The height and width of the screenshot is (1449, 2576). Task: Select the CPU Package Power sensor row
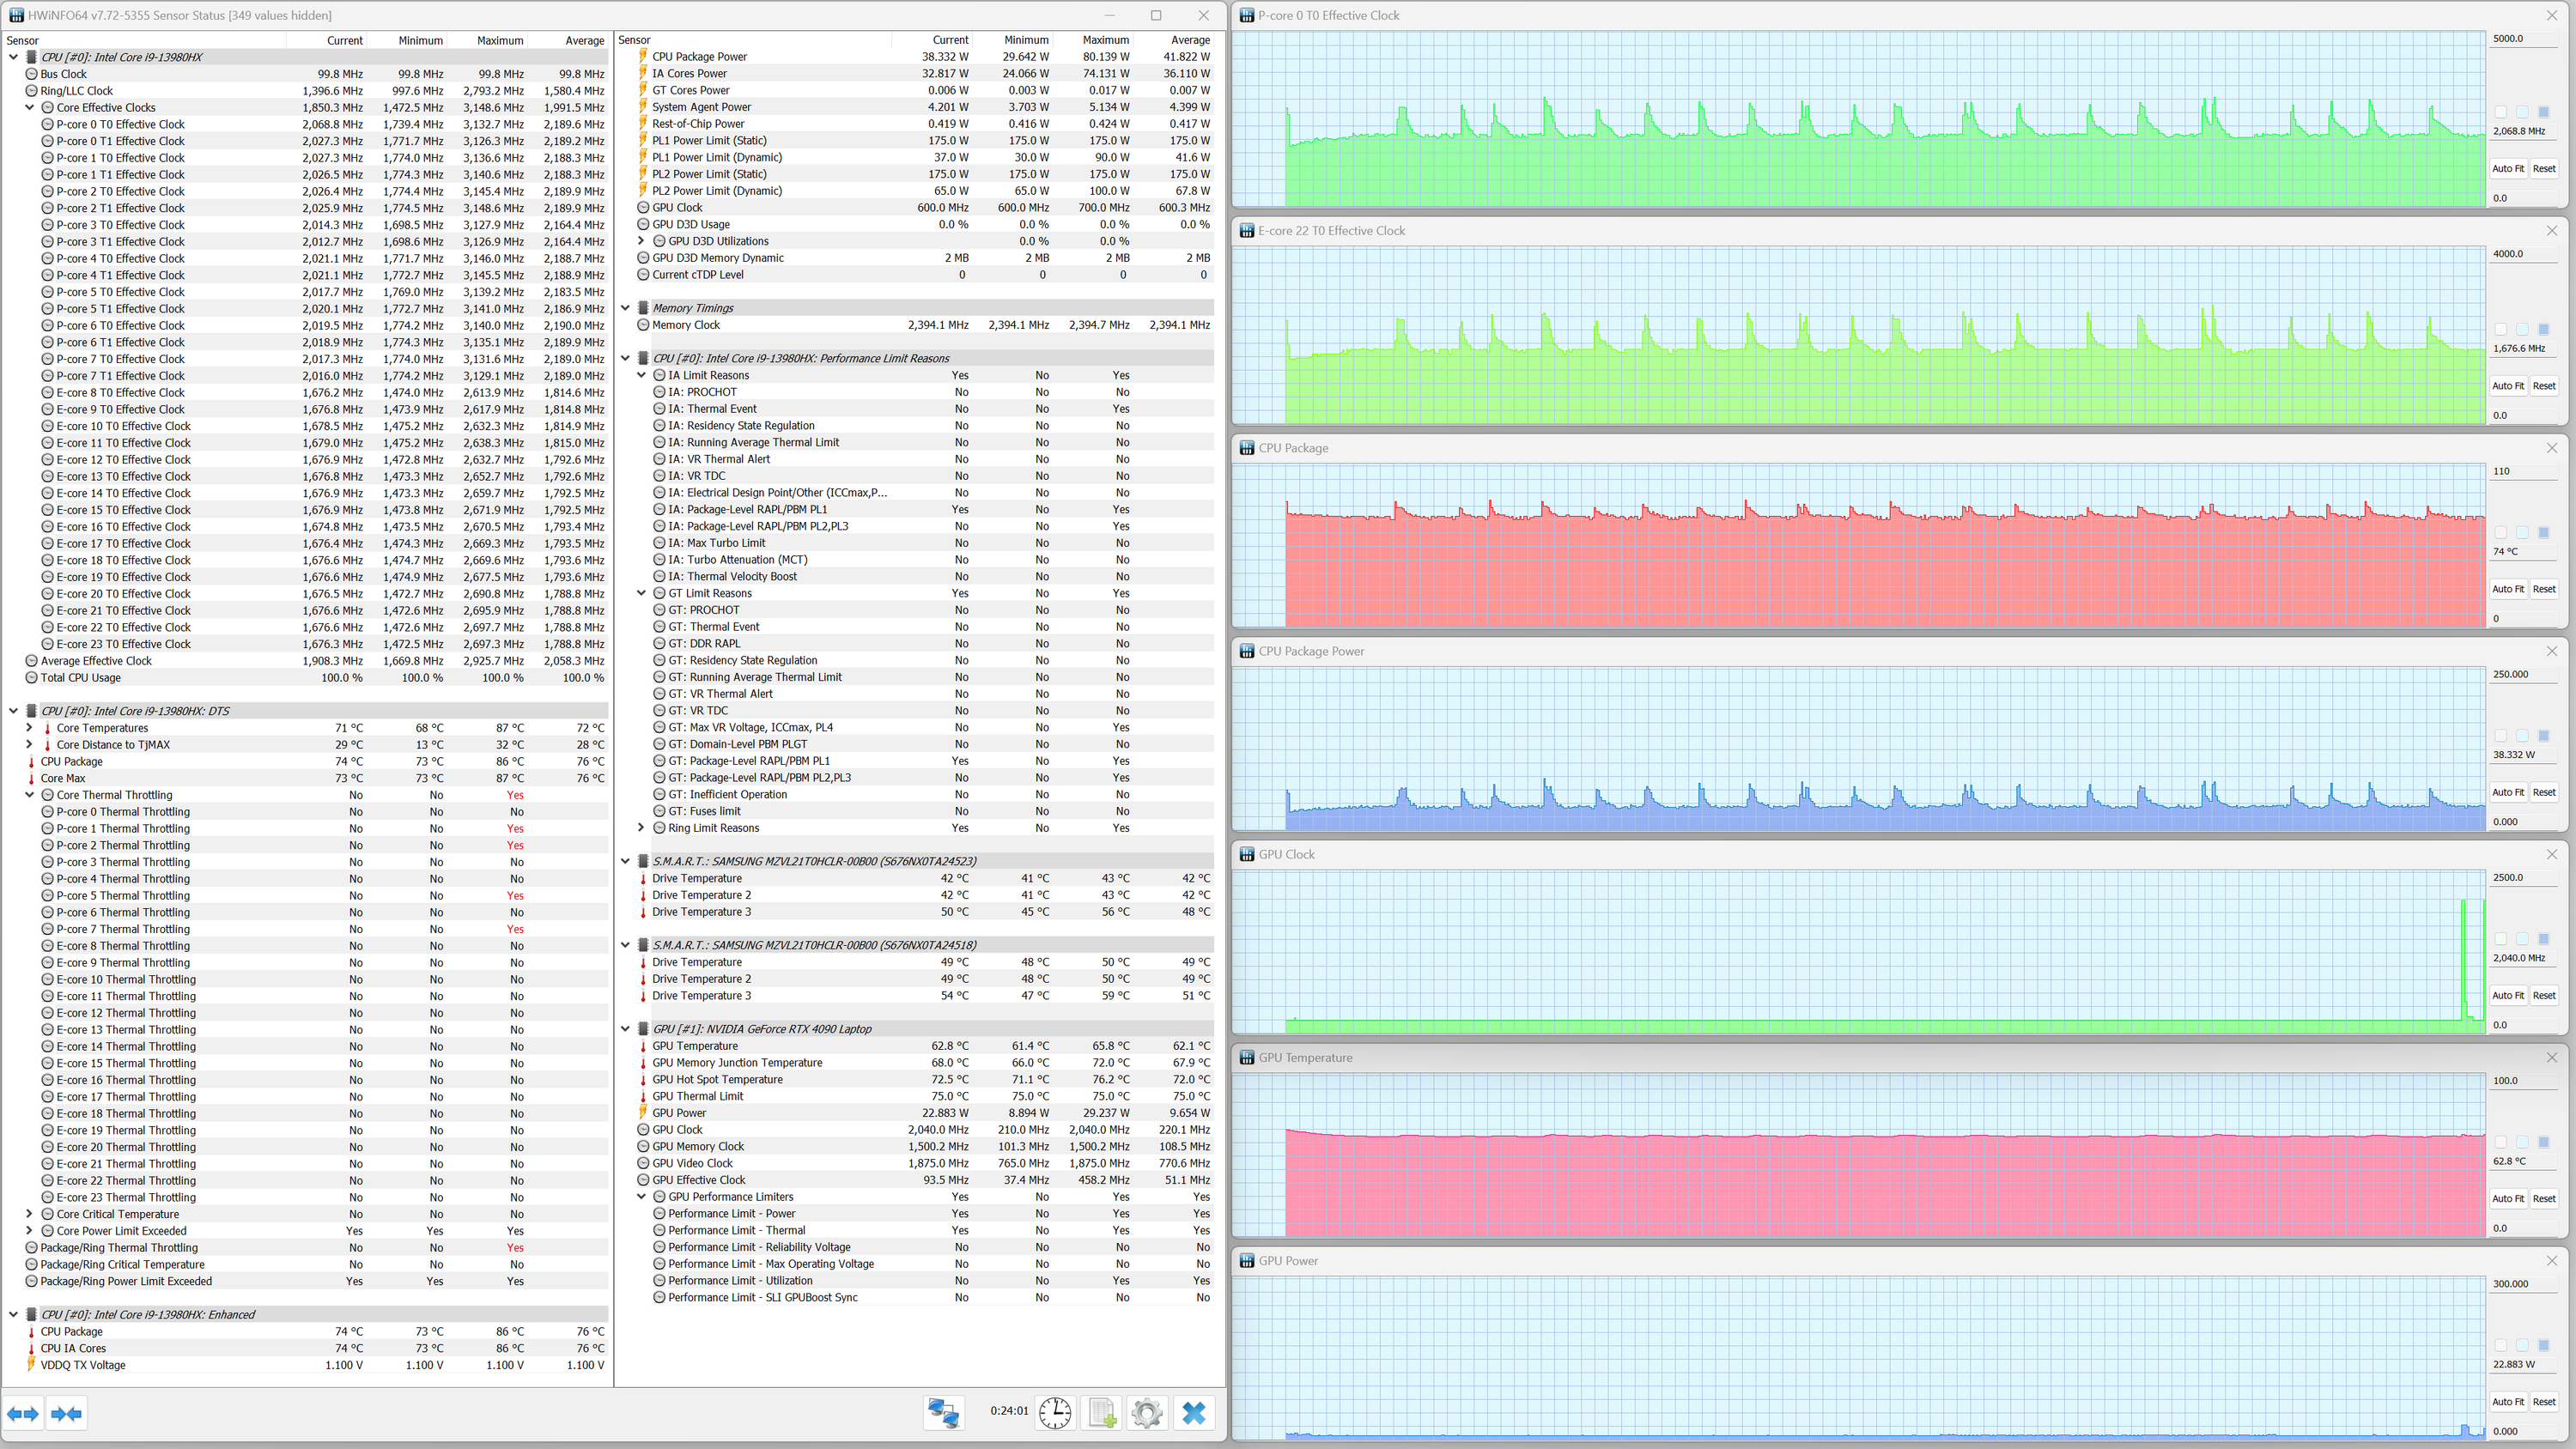[x=699, y=57]
